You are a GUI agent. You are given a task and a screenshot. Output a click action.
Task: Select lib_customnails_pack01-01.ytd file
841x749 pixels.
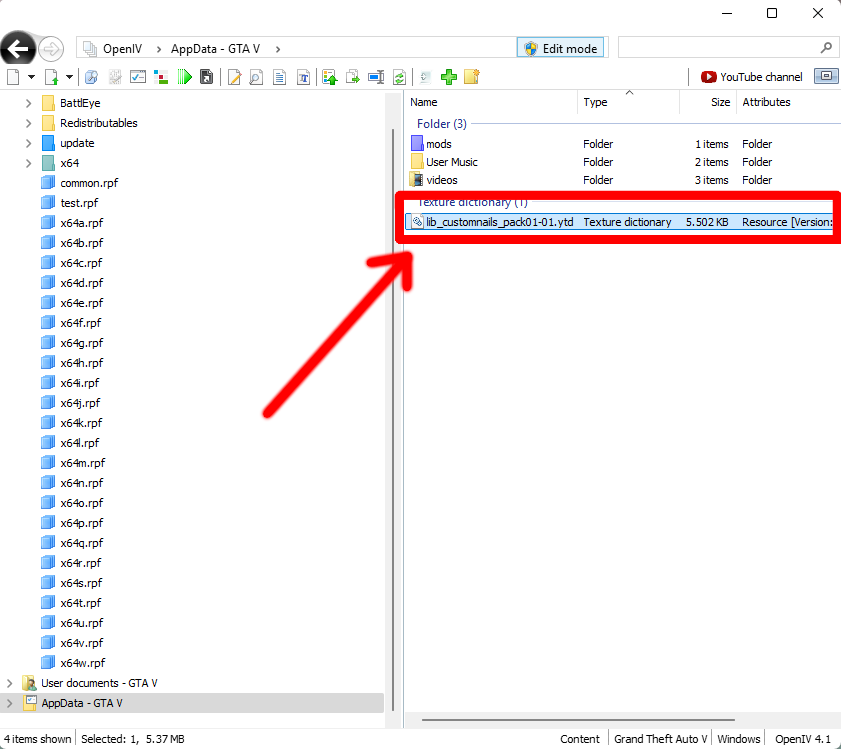[x=499, y=222]
